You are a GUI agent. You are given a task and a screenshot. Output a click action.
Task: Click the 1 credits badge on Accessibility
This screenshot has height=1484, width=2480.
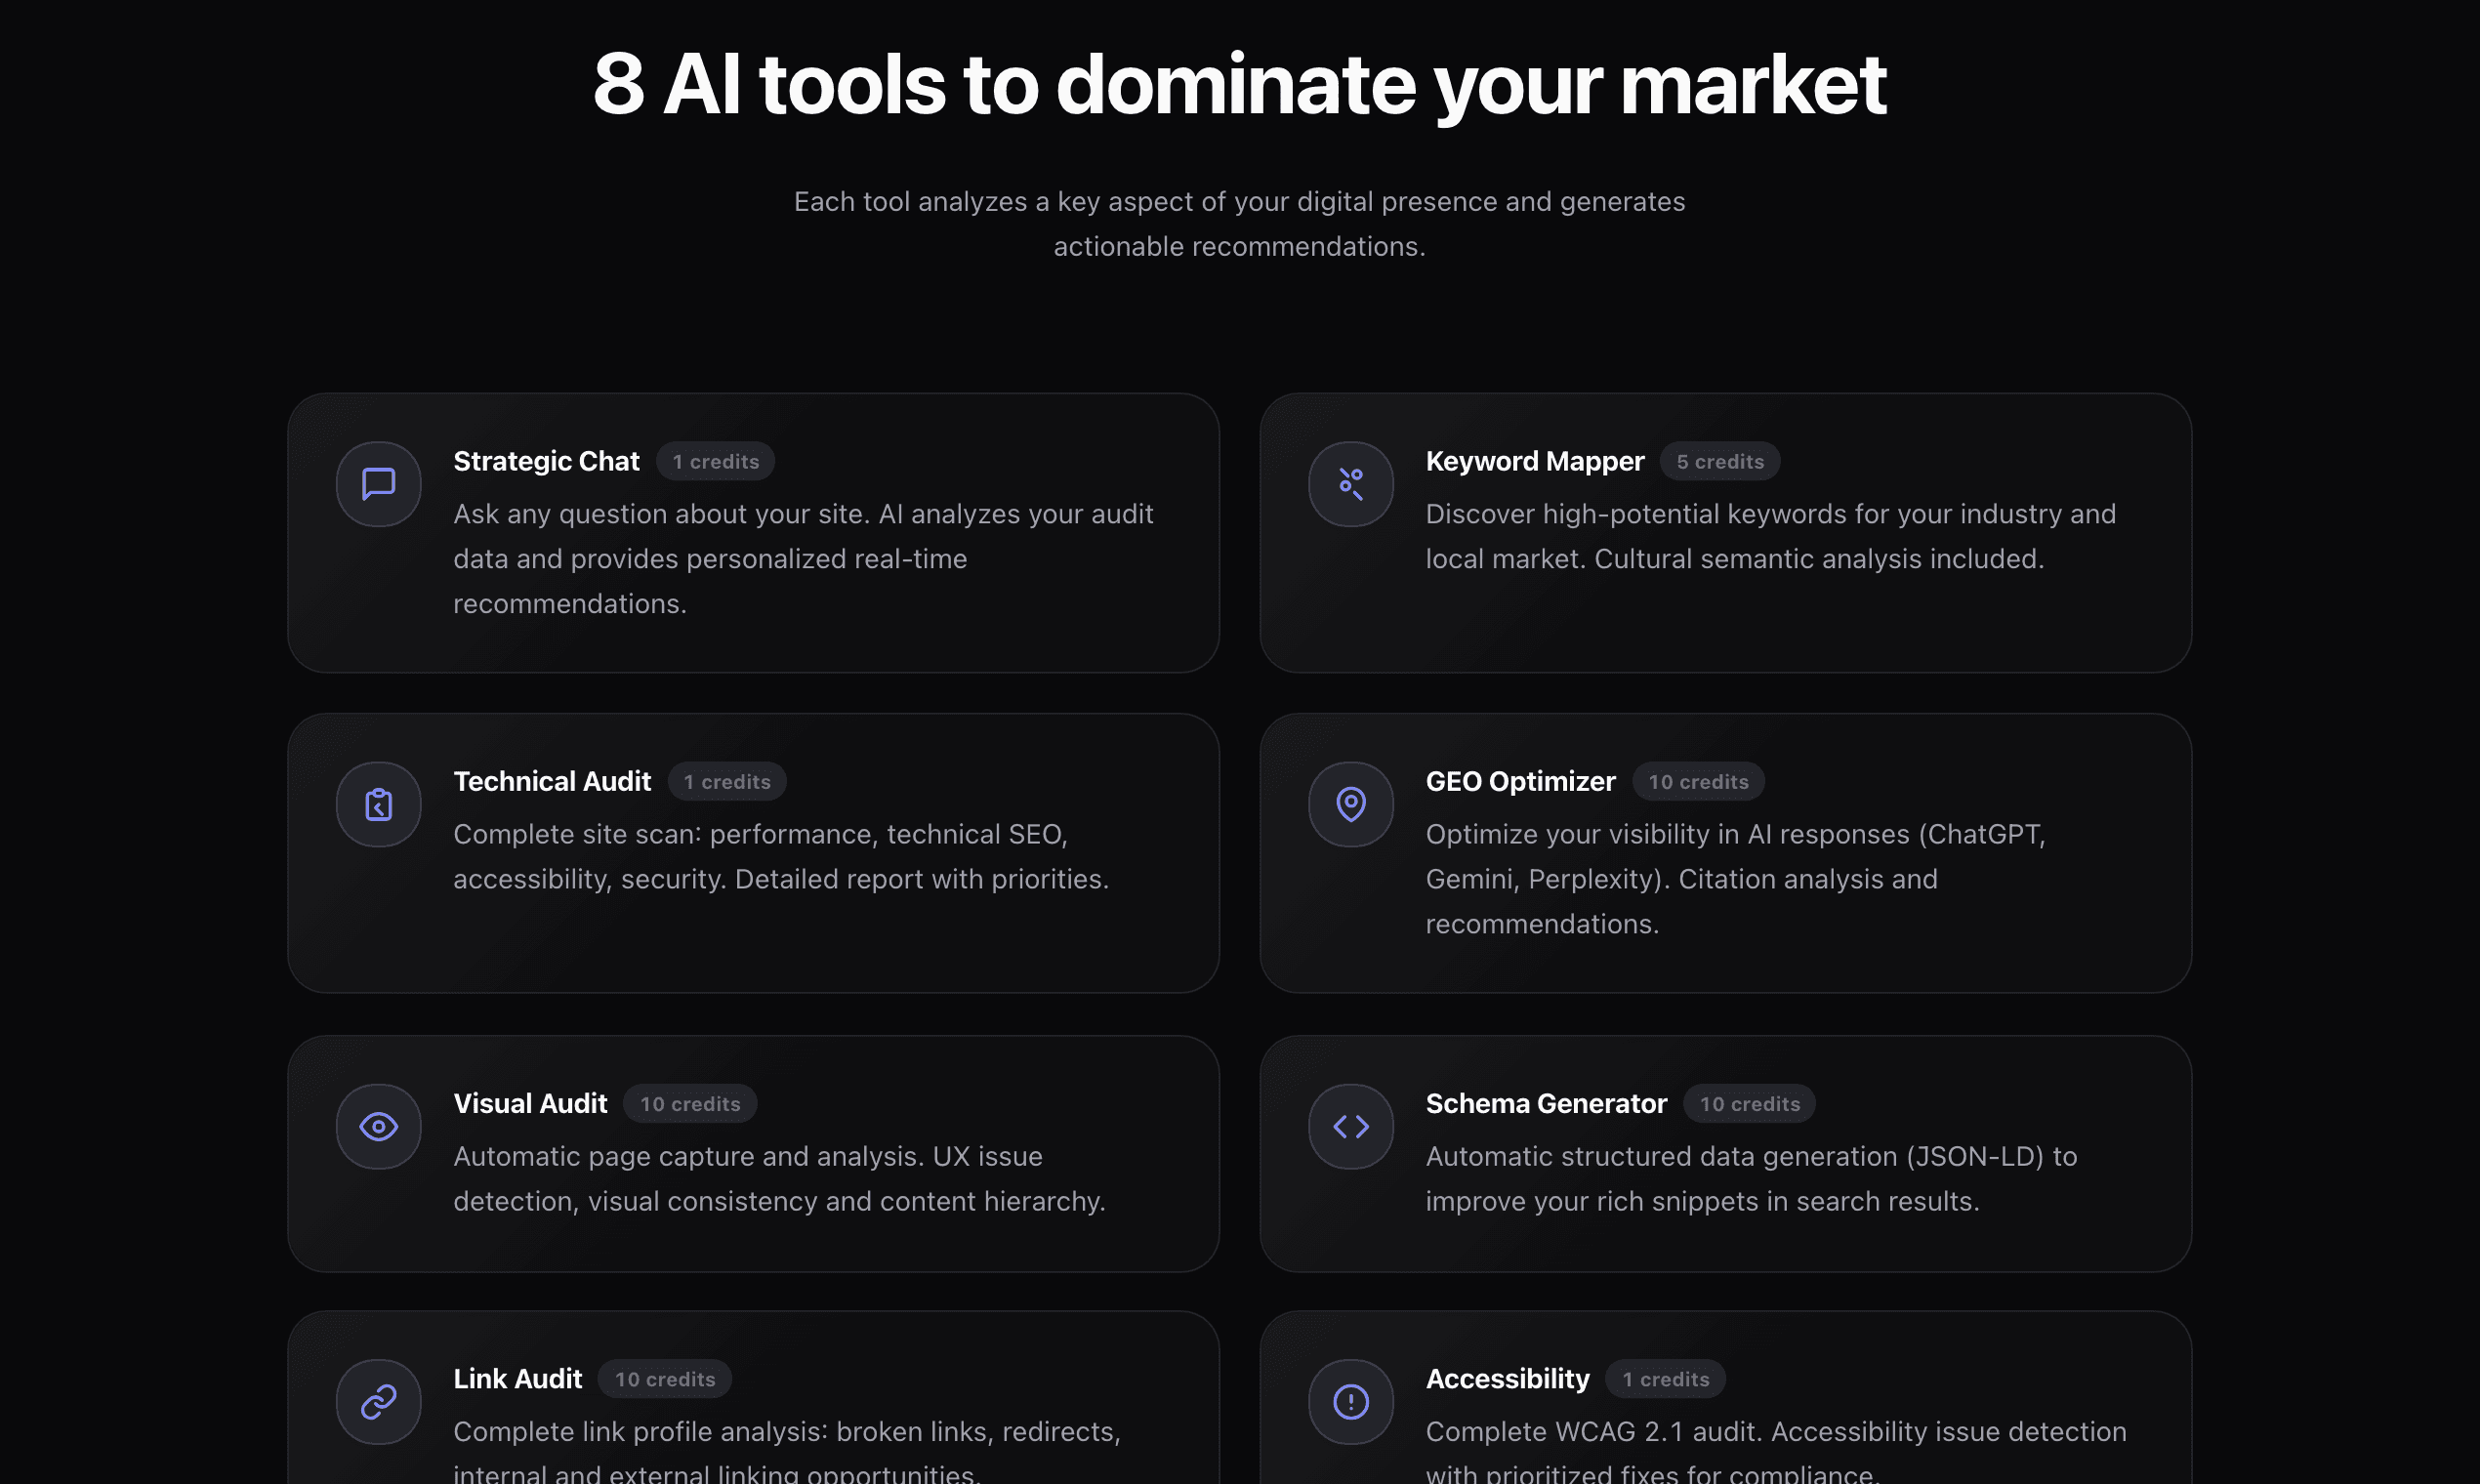tap(1665, 1378)
